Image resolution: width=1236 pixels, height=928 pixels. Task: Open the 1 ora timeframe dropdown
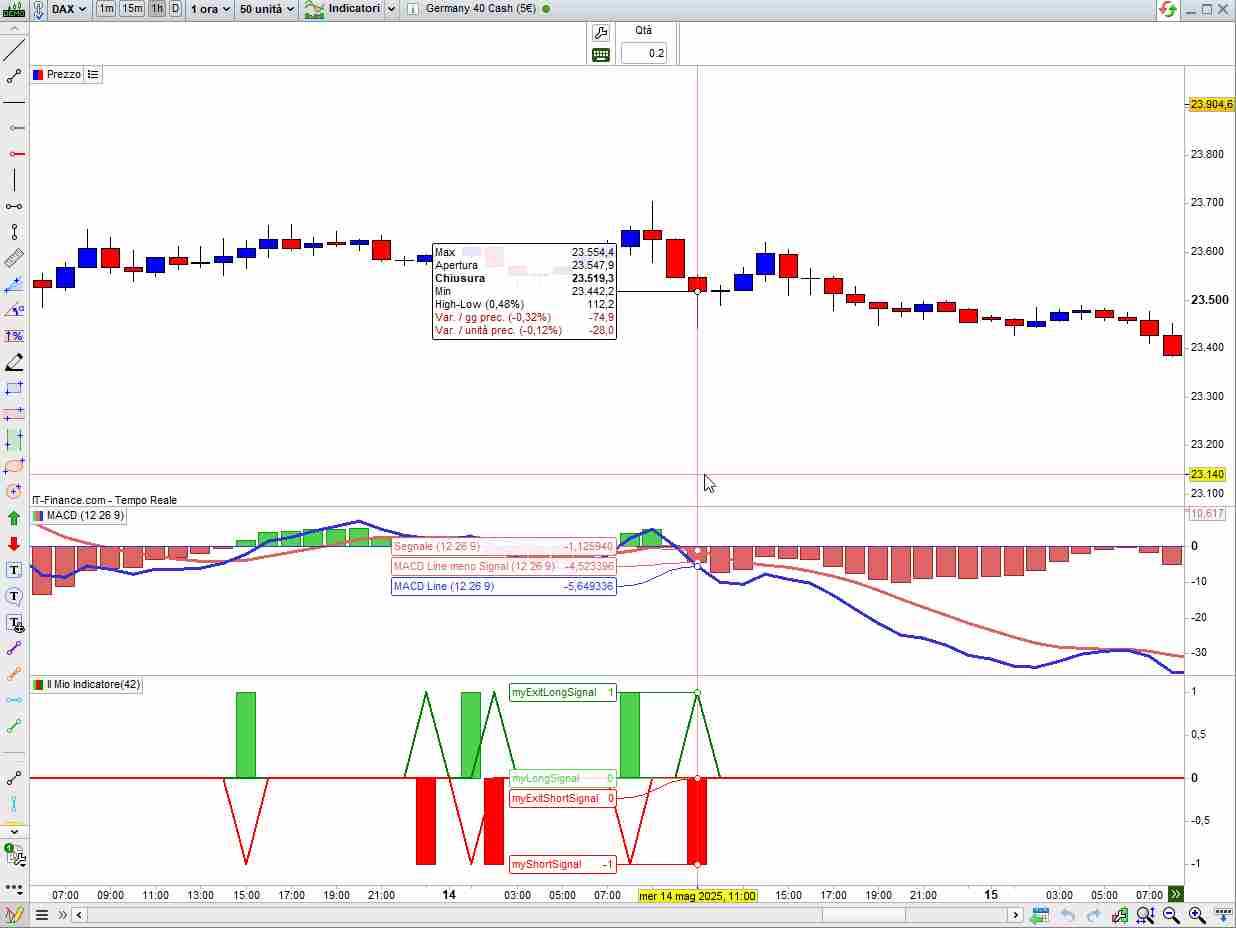pyautogui.click(x=211, y=9)
